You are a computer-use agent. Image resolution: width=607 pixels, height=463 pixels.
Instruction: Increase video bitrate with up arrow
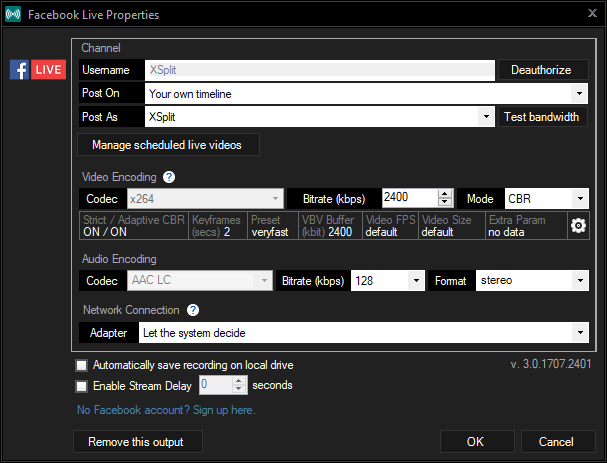[445, 194]
